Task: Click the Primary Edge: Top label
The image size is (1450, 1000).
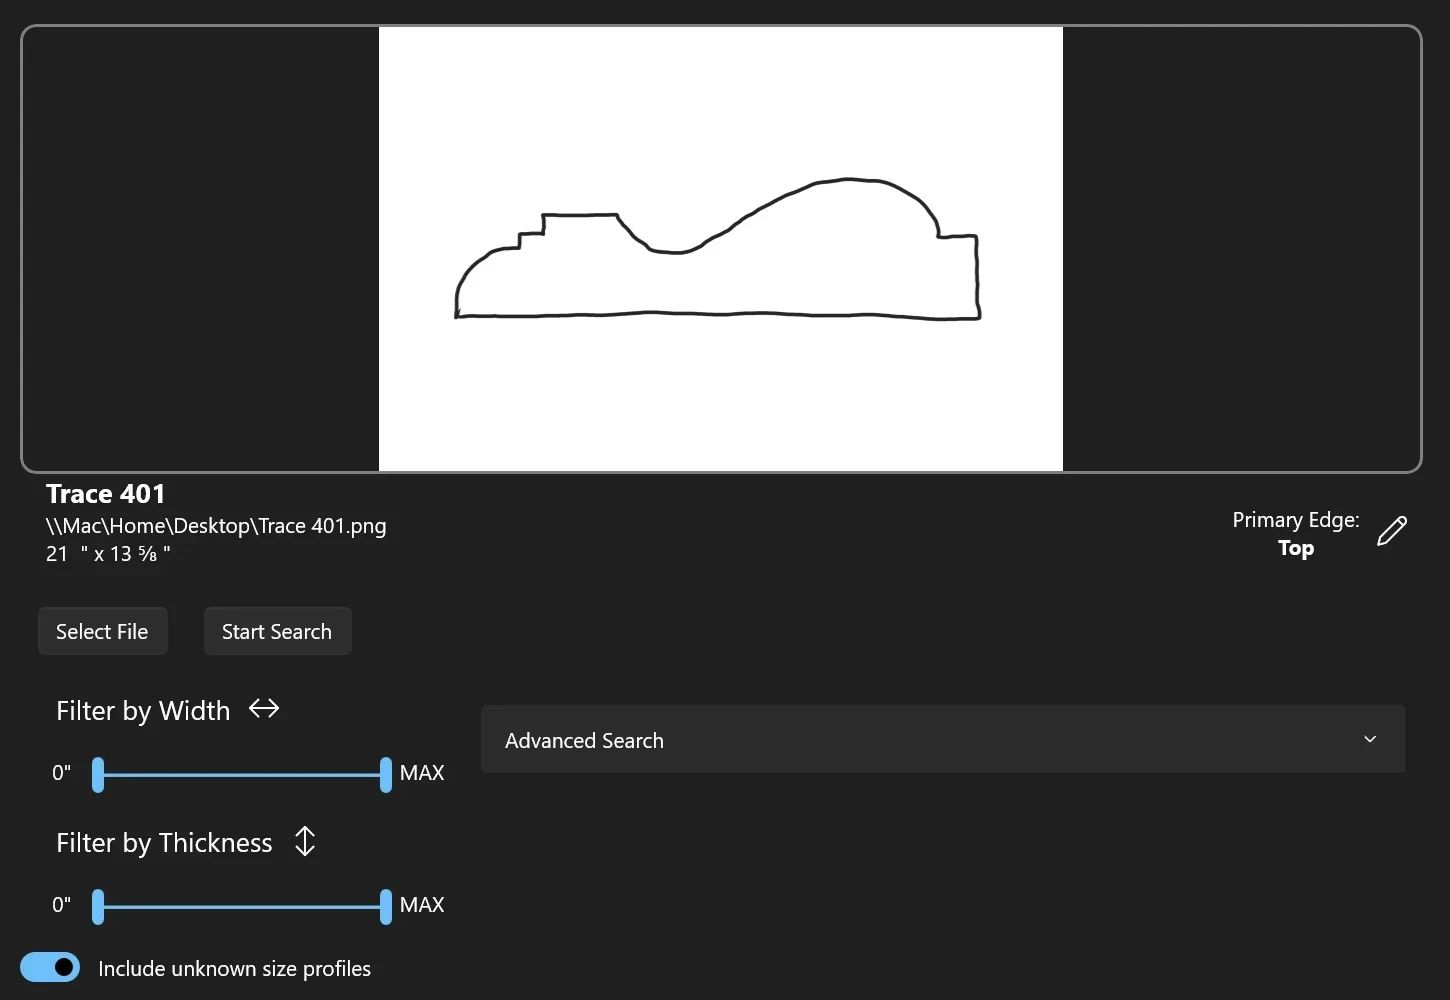Action: (x=1296, y=534)
